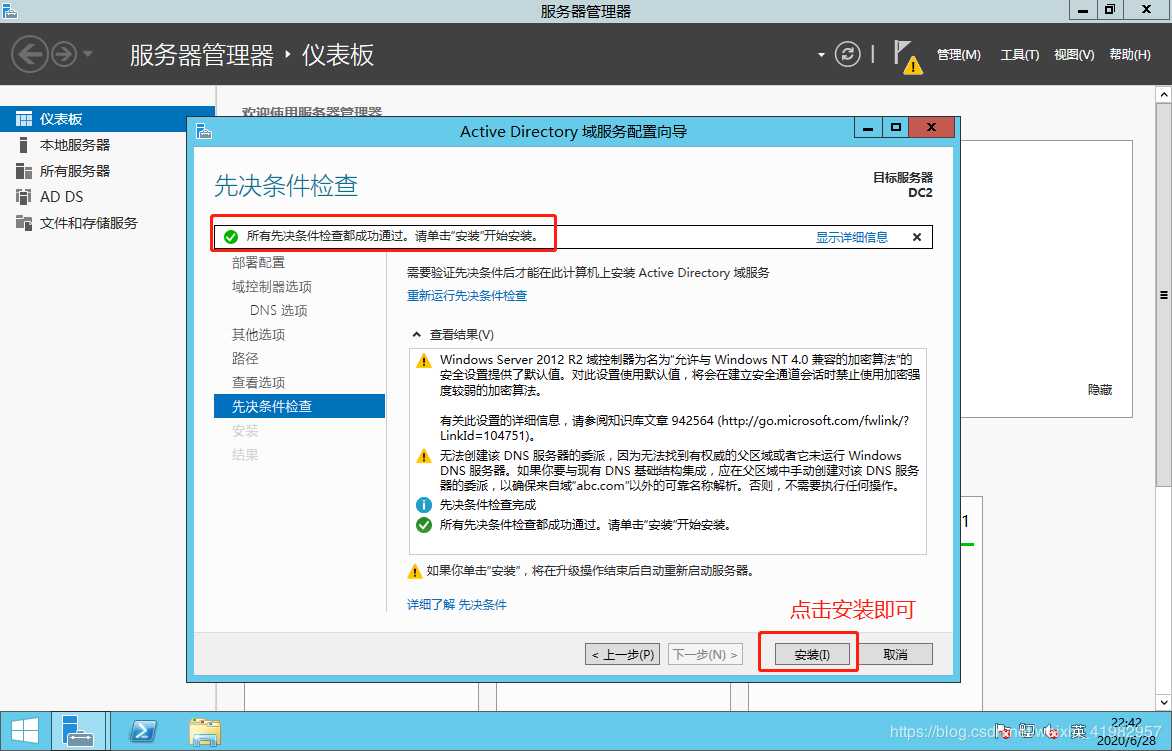1172x751 pixels.
Task: Click the 所有服务器 sidebar icon
Action: click(24, 171)
